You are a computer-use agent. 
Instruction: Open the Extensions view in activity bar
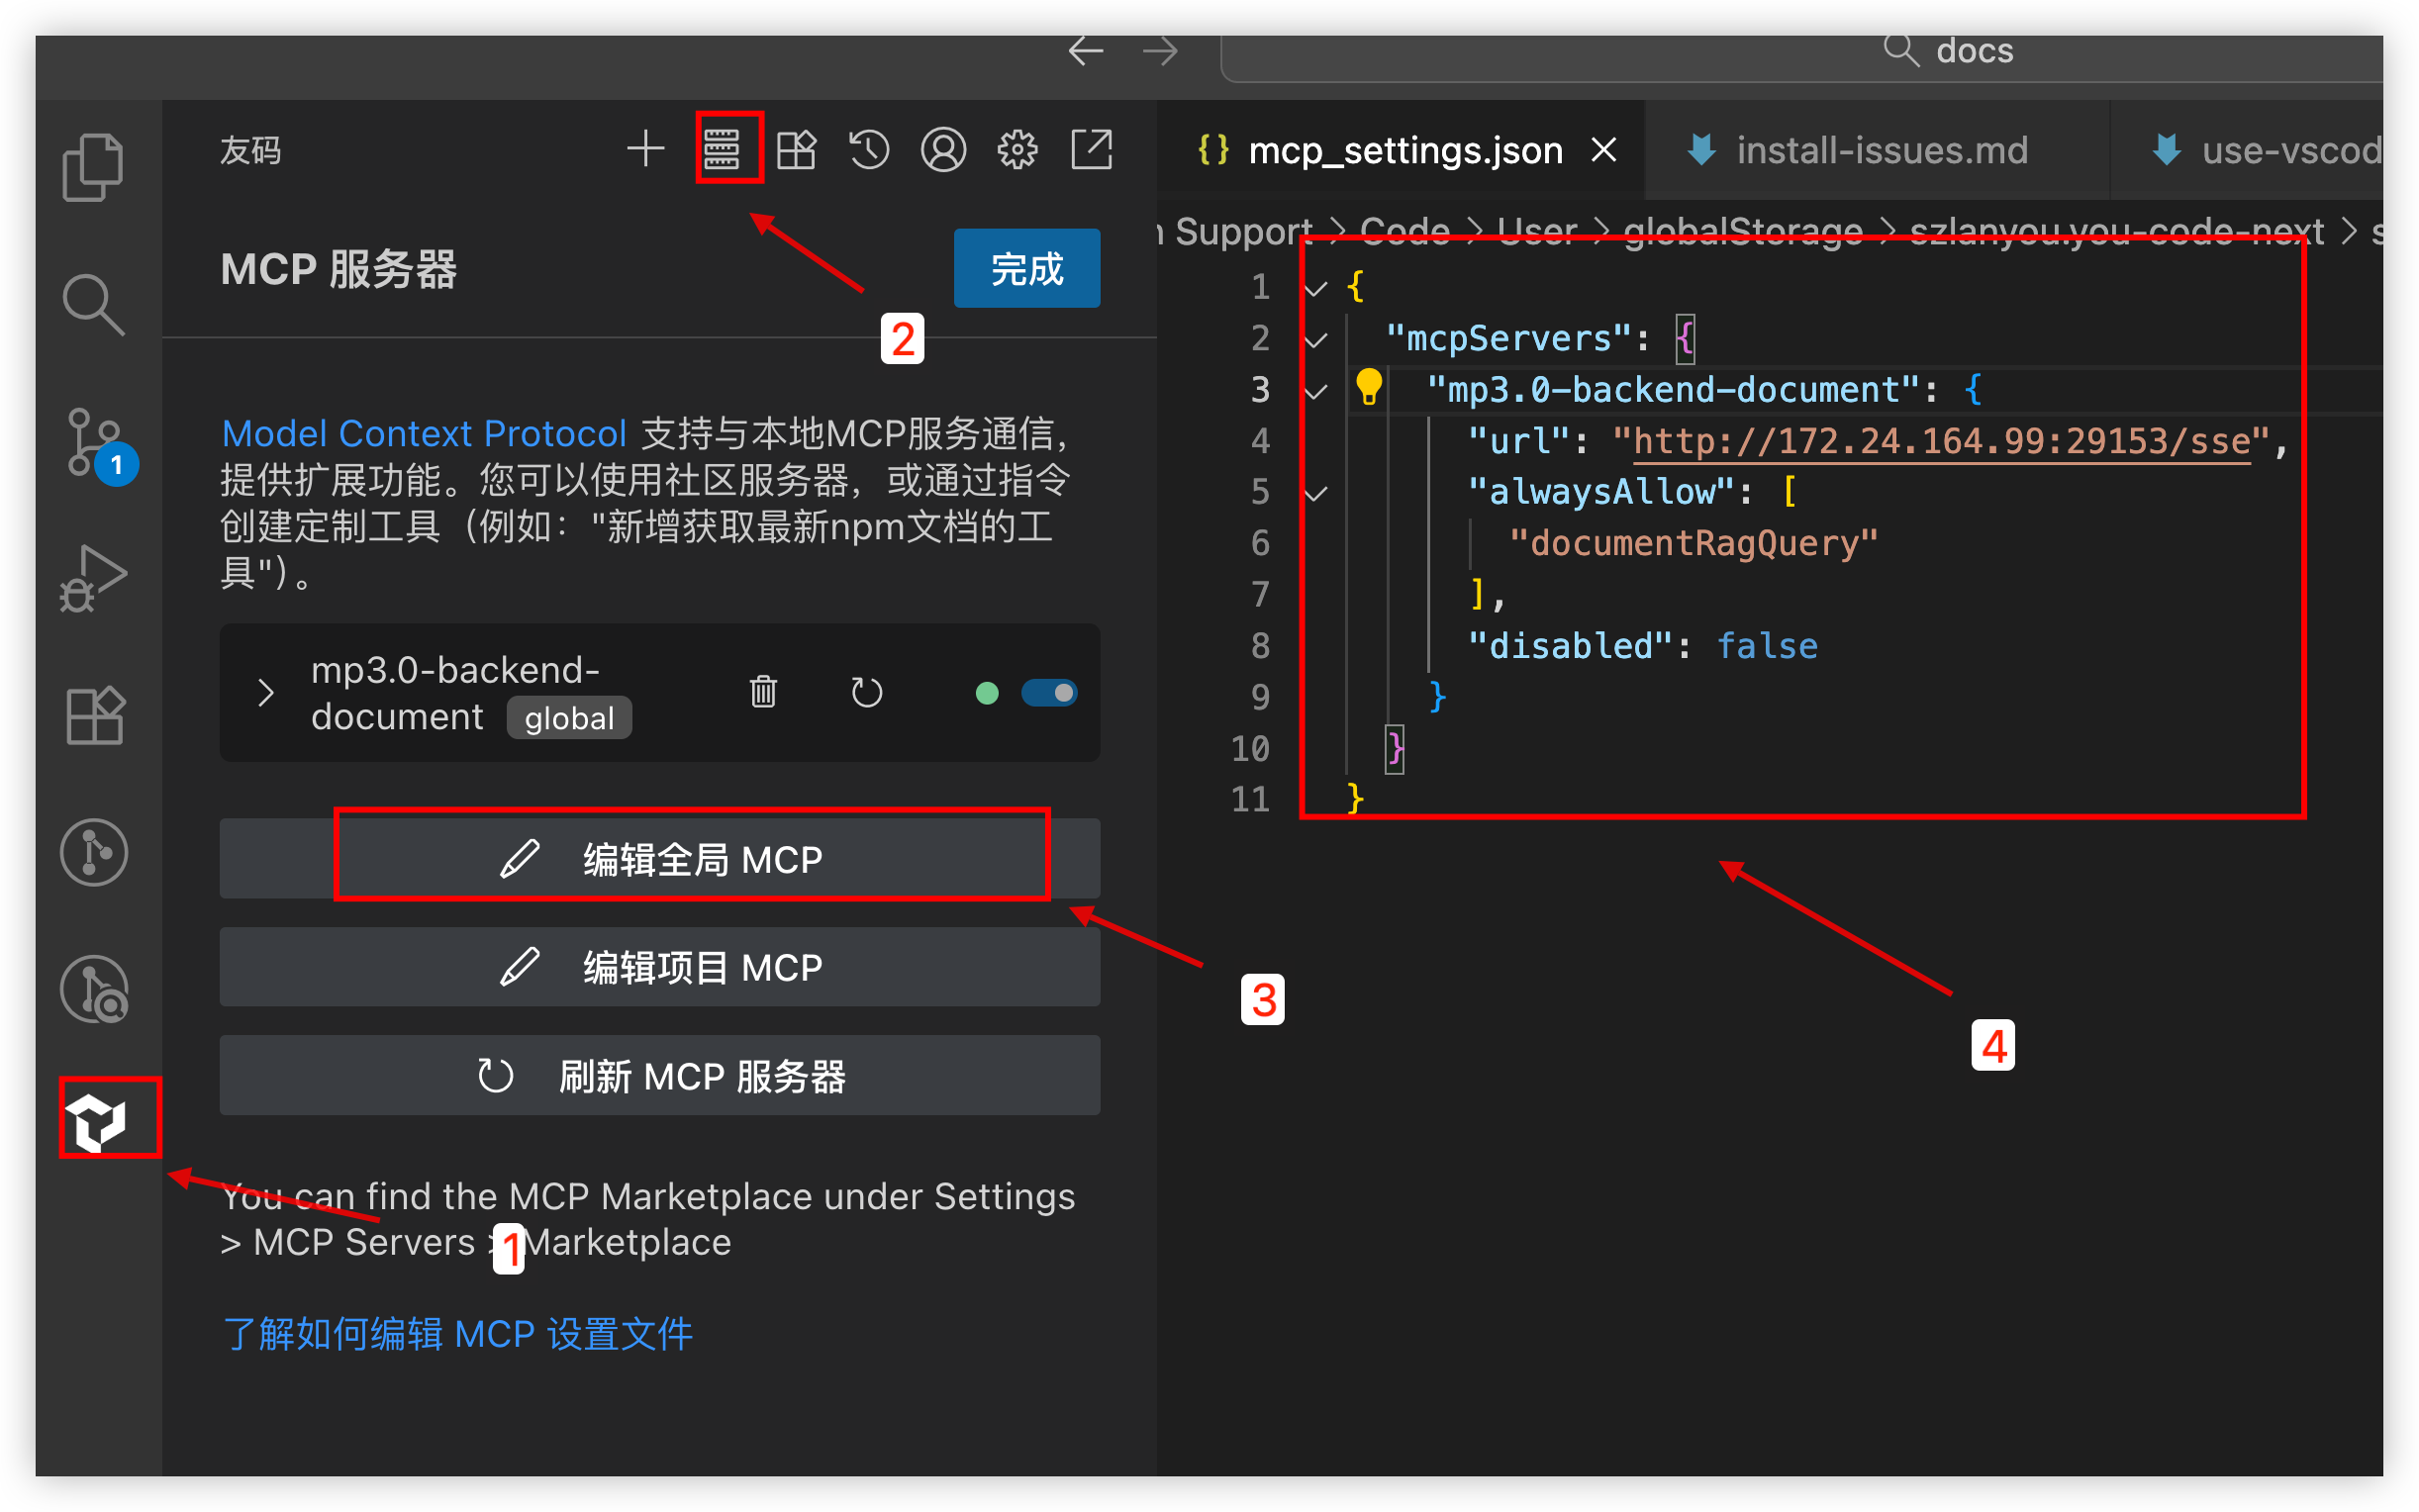coord(95,716)
